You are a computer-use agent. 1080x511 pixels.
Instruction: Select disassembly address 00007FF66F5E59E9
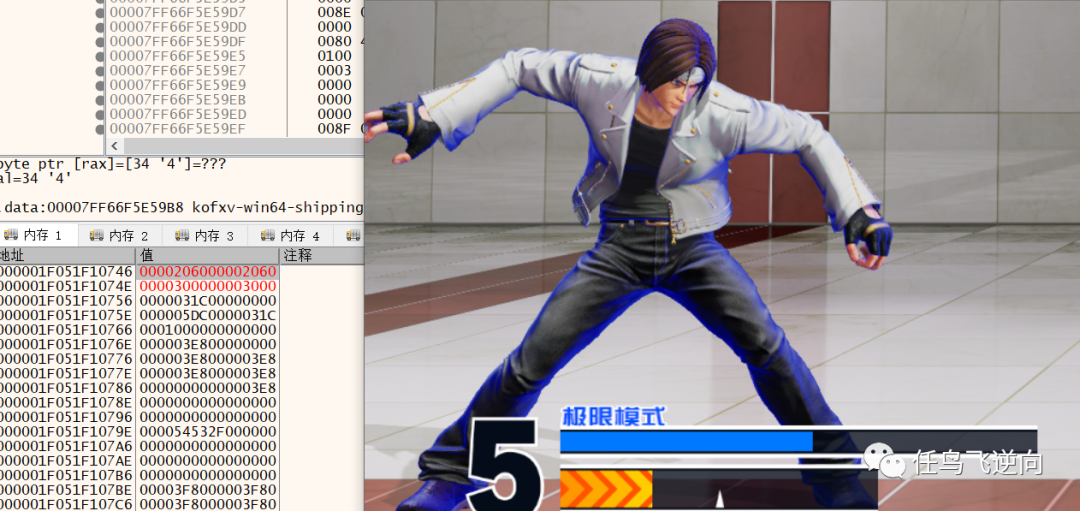(x=178, y=85)
